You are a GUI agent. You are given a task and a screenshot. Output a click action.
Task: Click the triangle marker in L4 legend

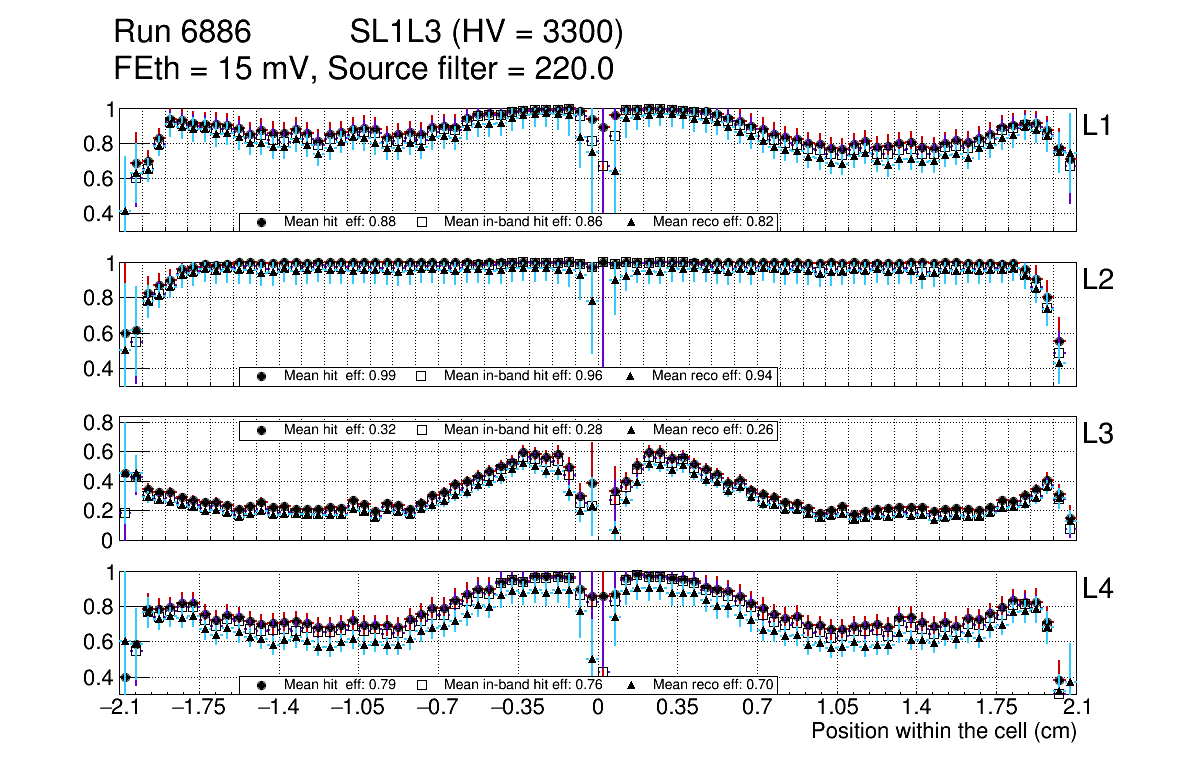click(x=632, y=685)
